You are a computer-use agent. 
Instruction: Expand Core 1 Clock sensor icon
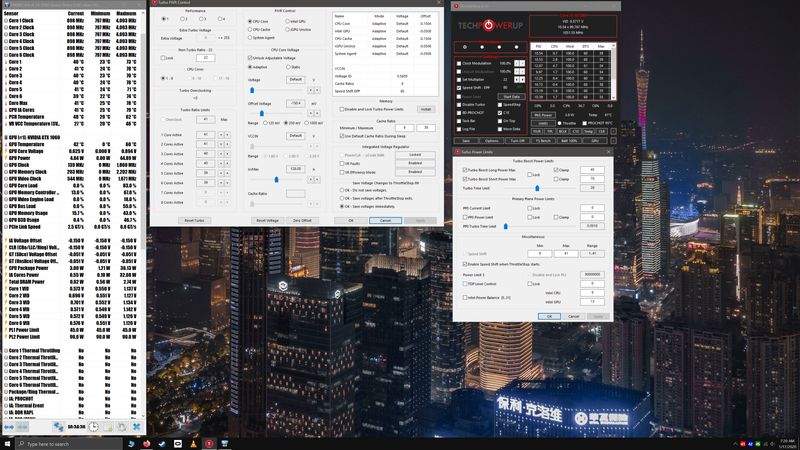click(6, 21)
